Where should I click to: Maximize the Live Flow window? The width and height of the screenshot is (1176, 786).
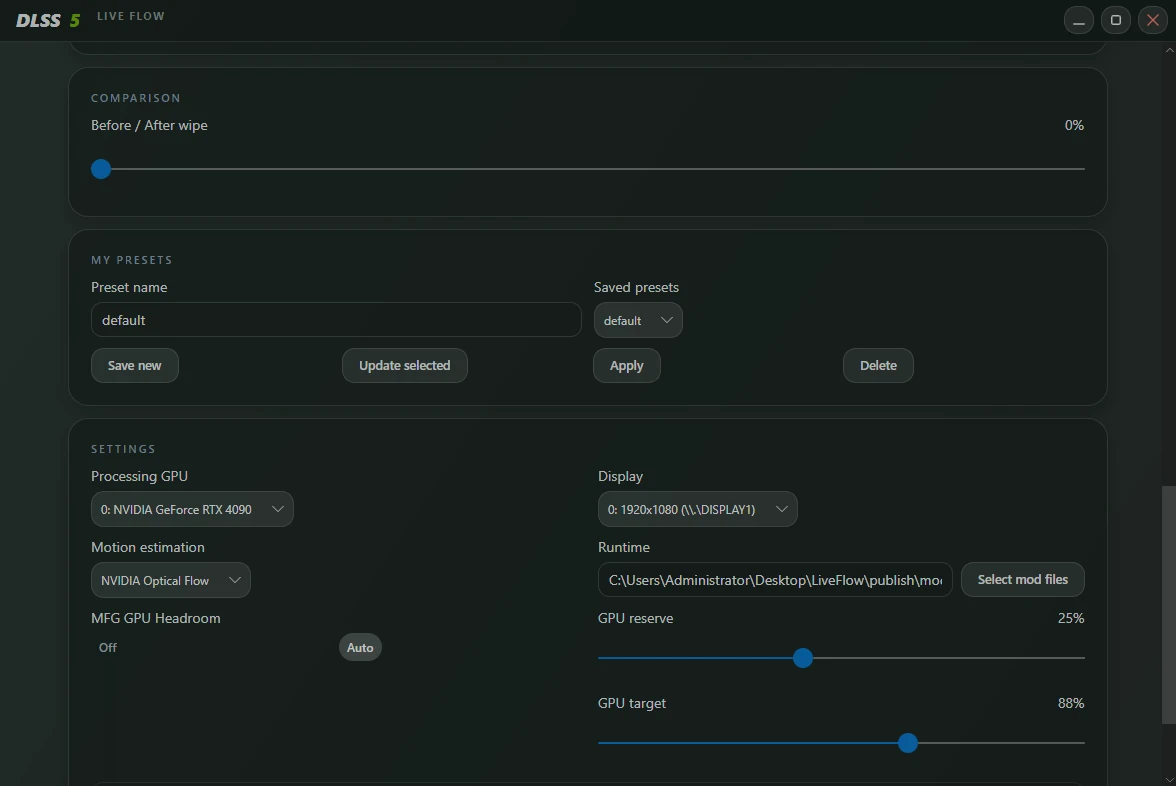coord(1115,20)
